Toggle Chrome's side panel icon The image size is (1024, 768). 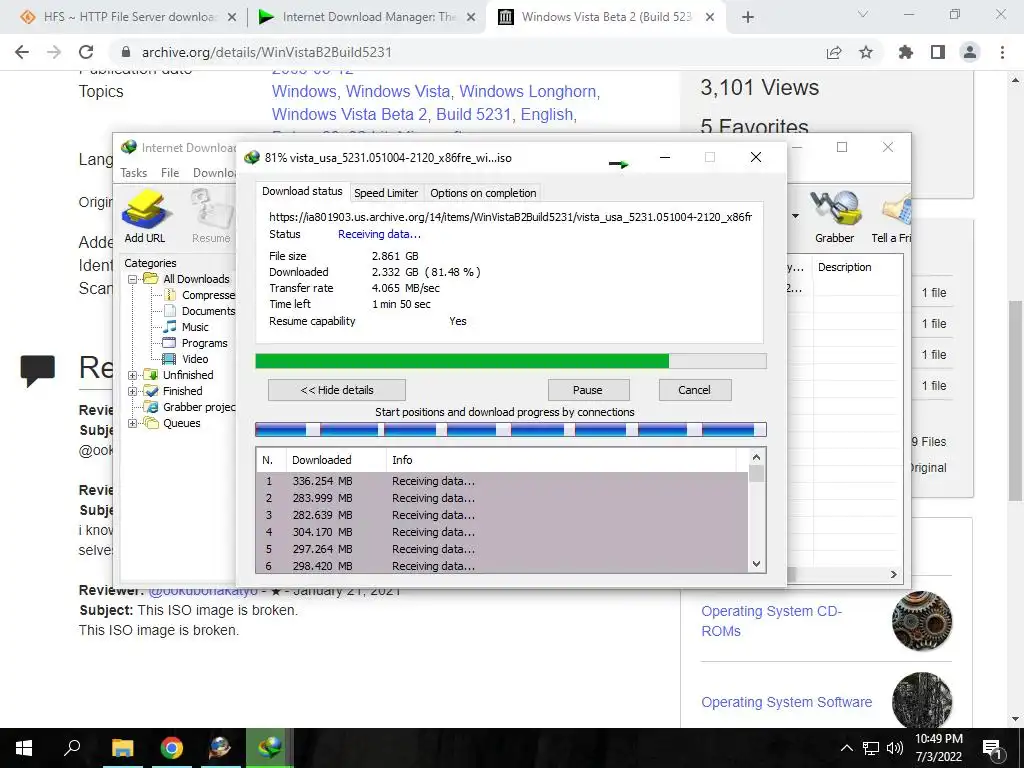point(938,52)
